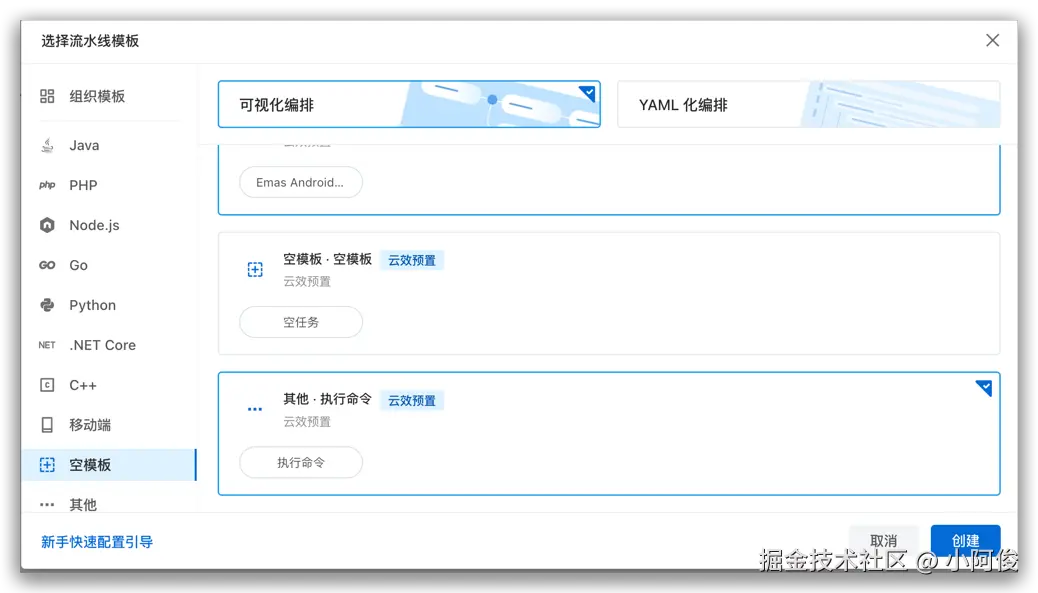Viewport: 1038px width, 593px height.
Task: Click the .NET logo icon
Action: [x=47, y=345]
